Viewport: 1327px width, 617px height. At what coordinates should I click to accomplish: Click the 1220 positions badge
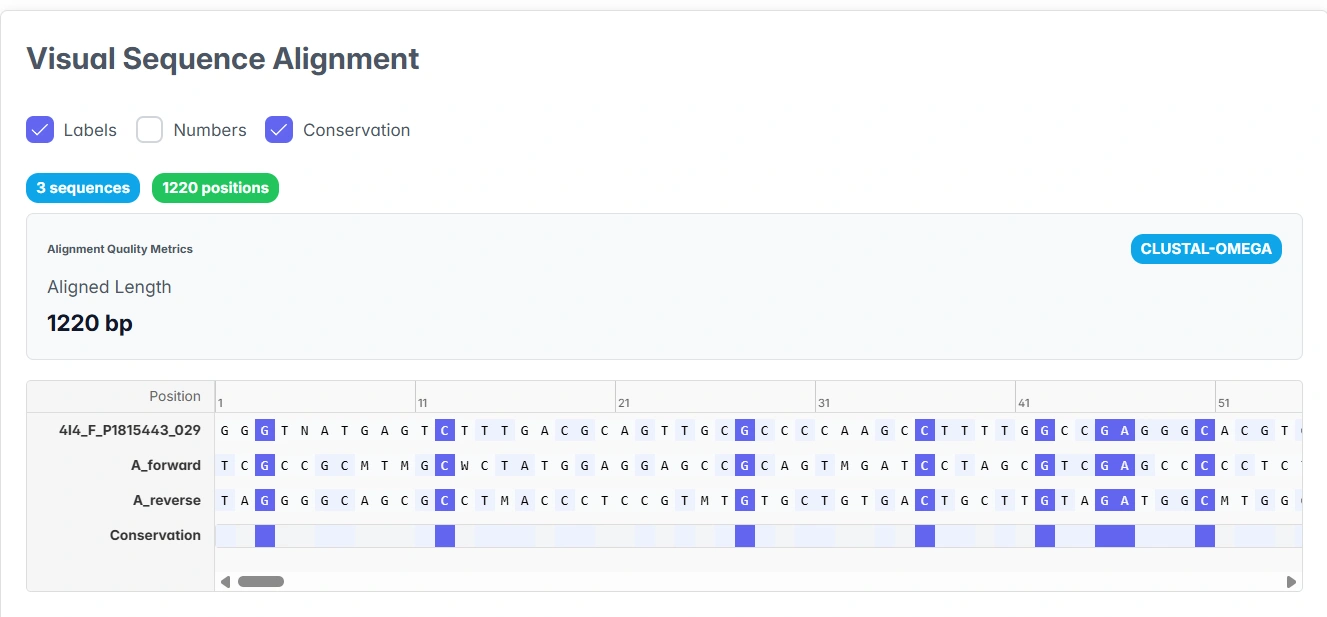[215, 188]
